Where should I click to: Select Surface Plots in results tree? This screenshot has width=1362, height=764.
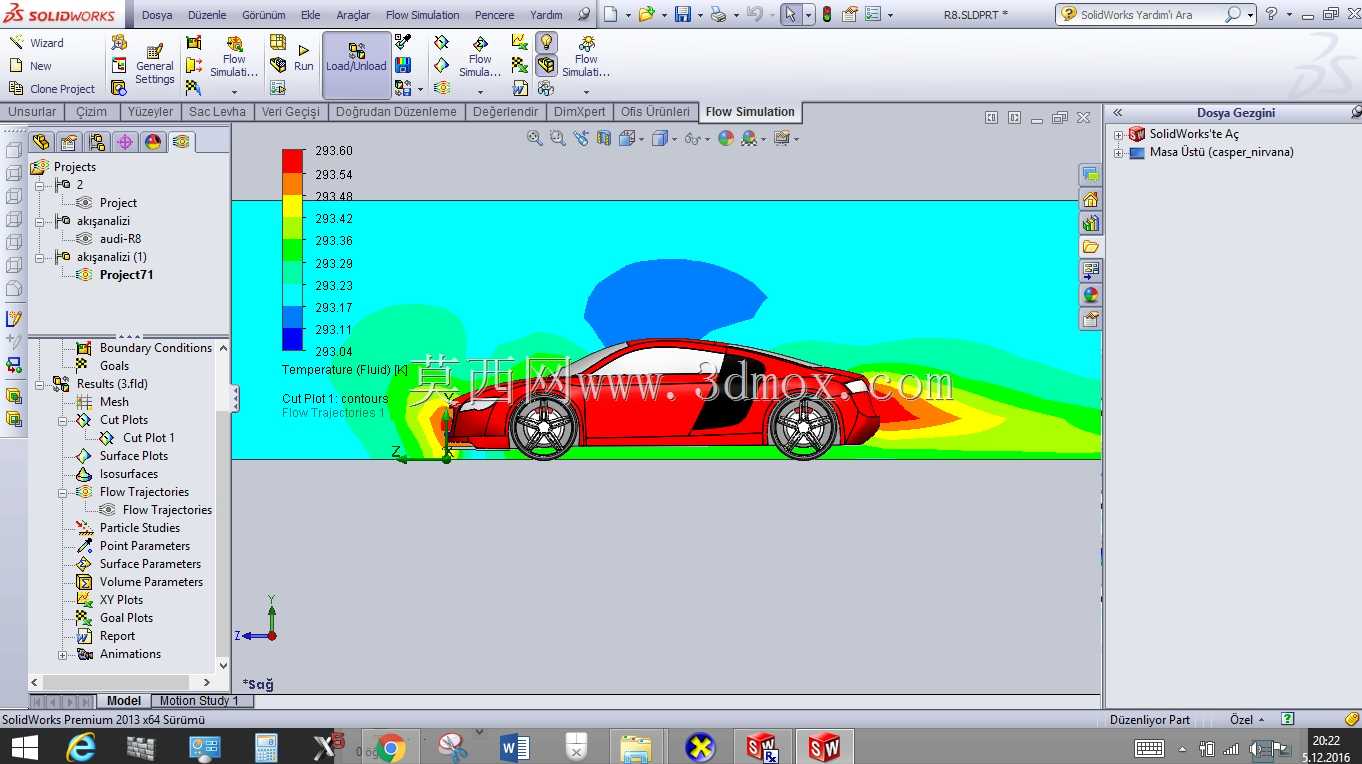click(133, 456)
